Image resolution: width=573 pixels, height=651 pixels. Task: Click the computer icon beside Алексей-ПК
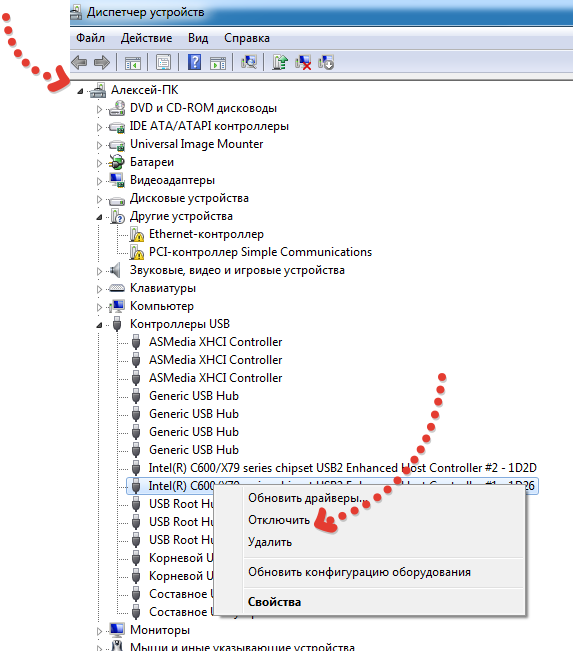coord(98,90)
